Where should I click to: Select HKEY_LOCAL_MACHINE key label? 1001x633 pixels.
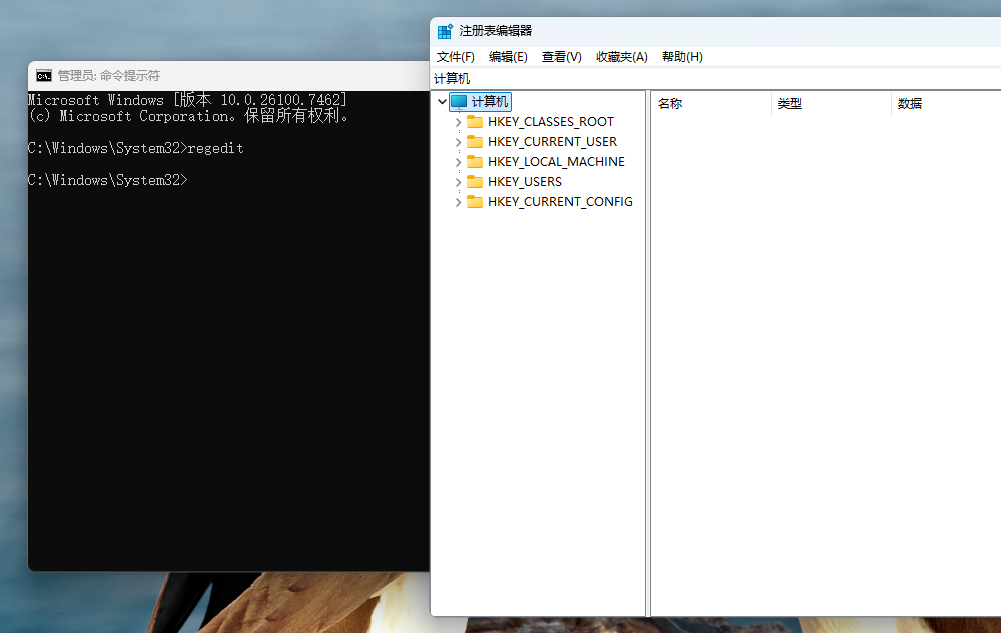557,162
